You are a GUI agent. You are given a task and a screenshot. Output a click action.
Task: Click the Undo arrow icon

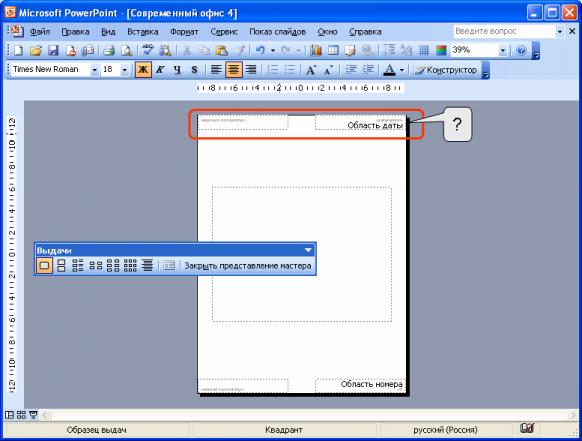(261, 50)
